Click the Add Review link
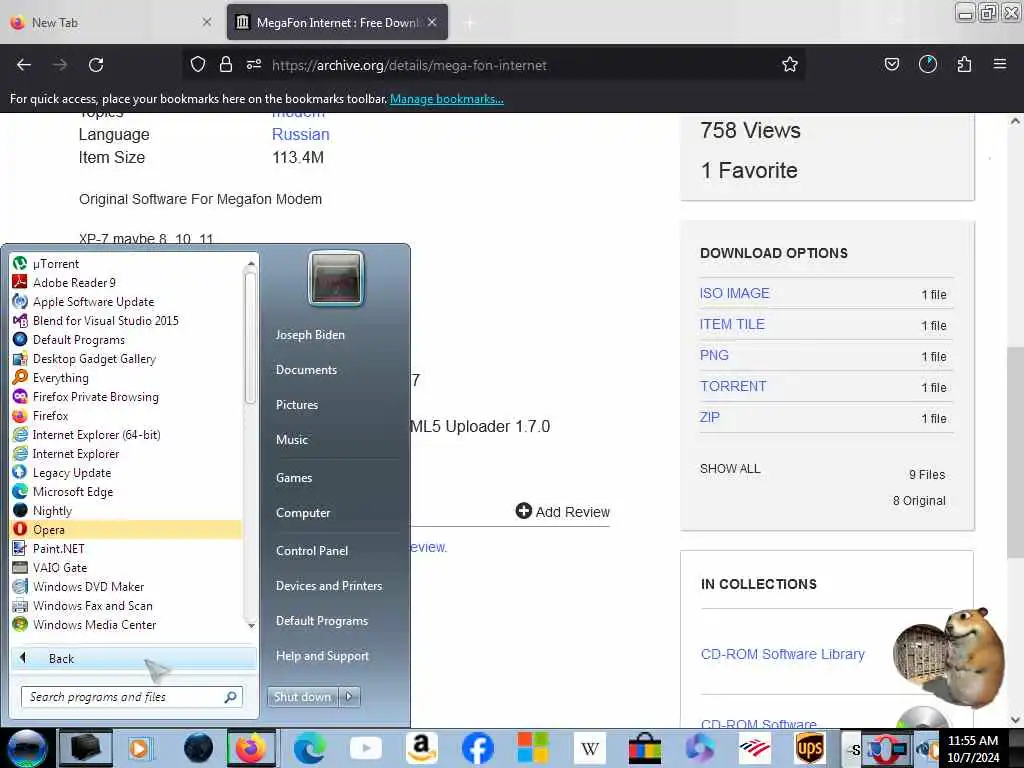 pos(562,511)
